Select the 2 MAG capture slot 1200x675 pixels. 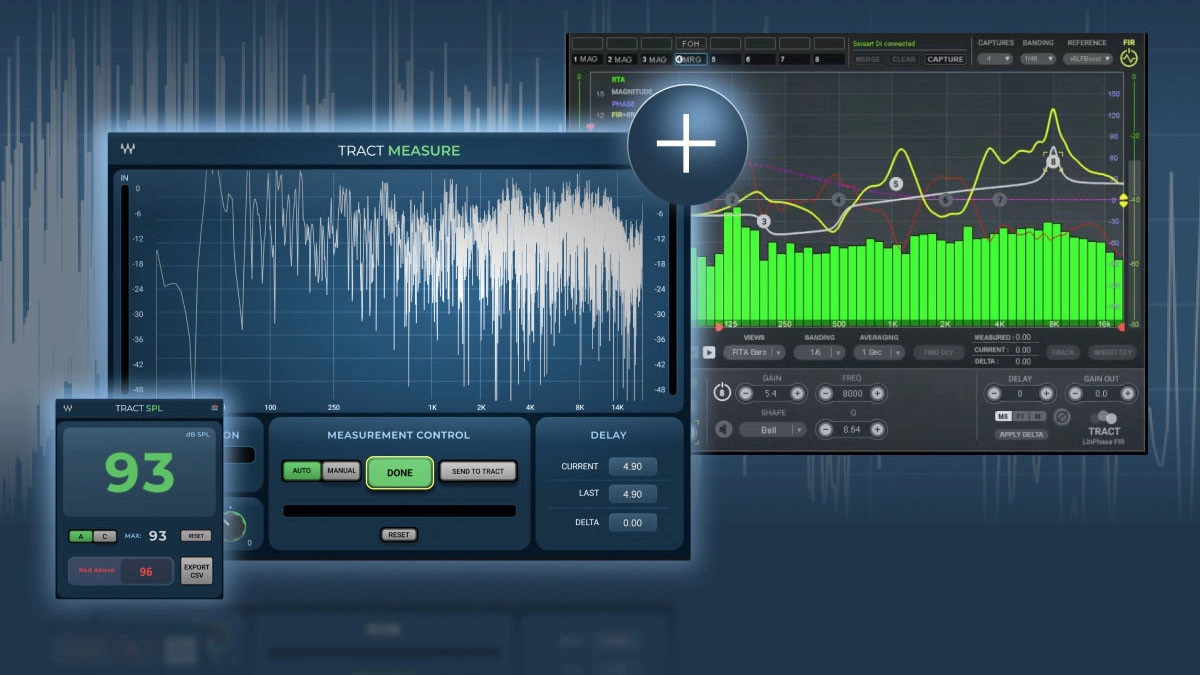[621, 59]
